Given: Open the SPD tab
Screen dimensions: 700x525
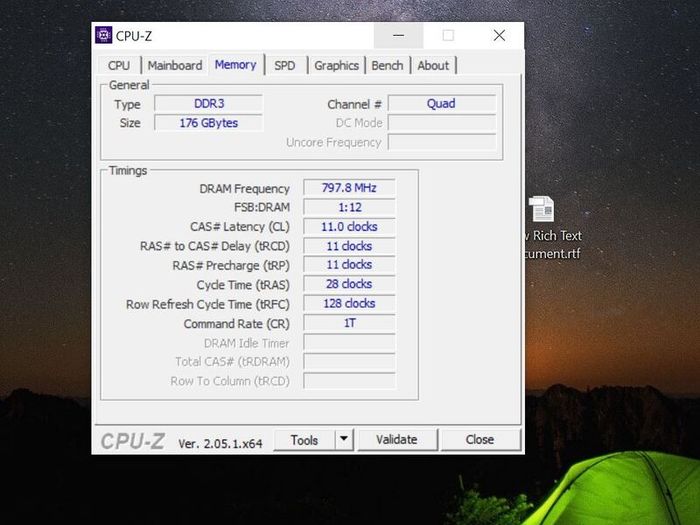Looking at the screenshot, I should pyautogui.click(x=285, y=66).
